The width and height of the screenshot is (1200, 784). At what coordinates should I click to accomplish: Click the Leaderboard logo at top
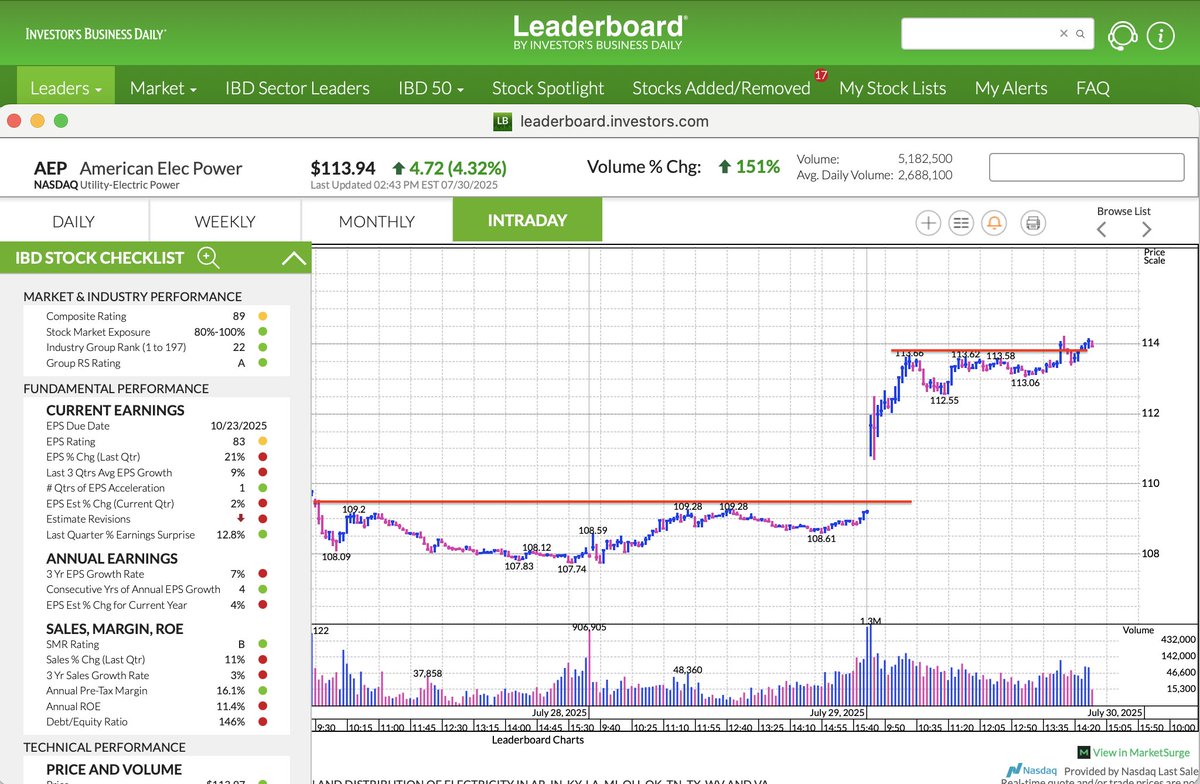pyautogui.click(x=599, y=32)
